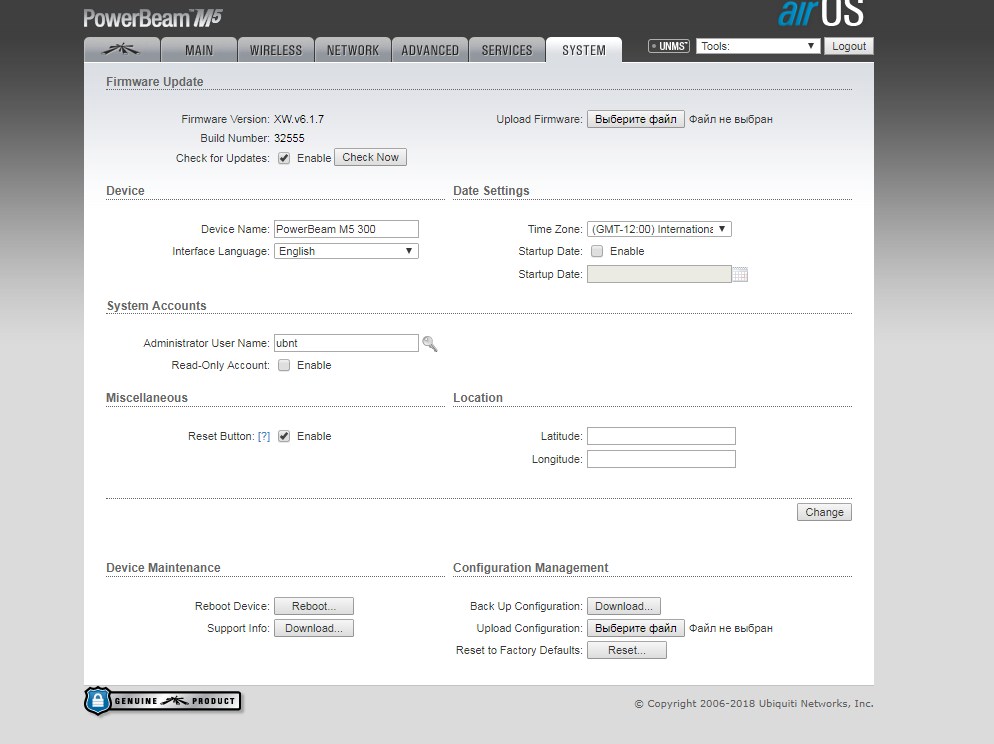The width and height of the screenshot is (994, 744).
Task: Click the Change button
Action: coord(824,512)
